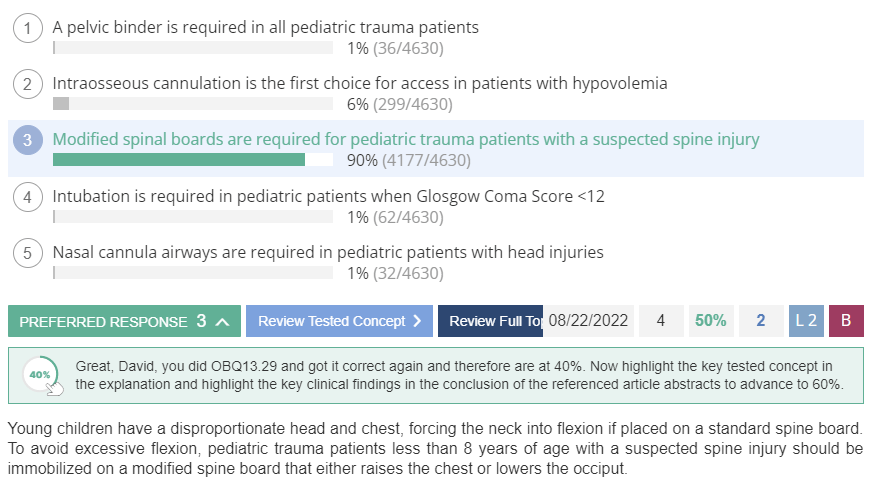Select answer option number 2 circle
The width and height of the screenshot is (874, 497).
click(x=27, y=84)
